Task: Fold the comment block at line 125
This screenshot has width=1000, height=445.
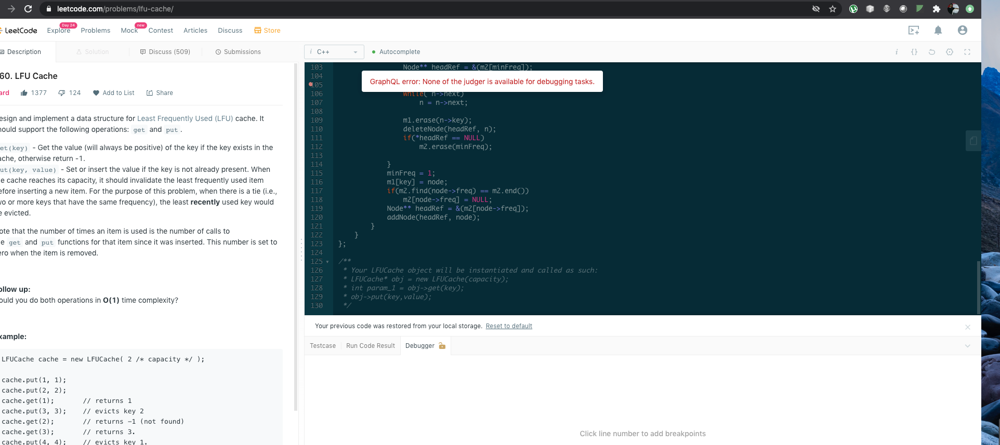Action: 328,261
